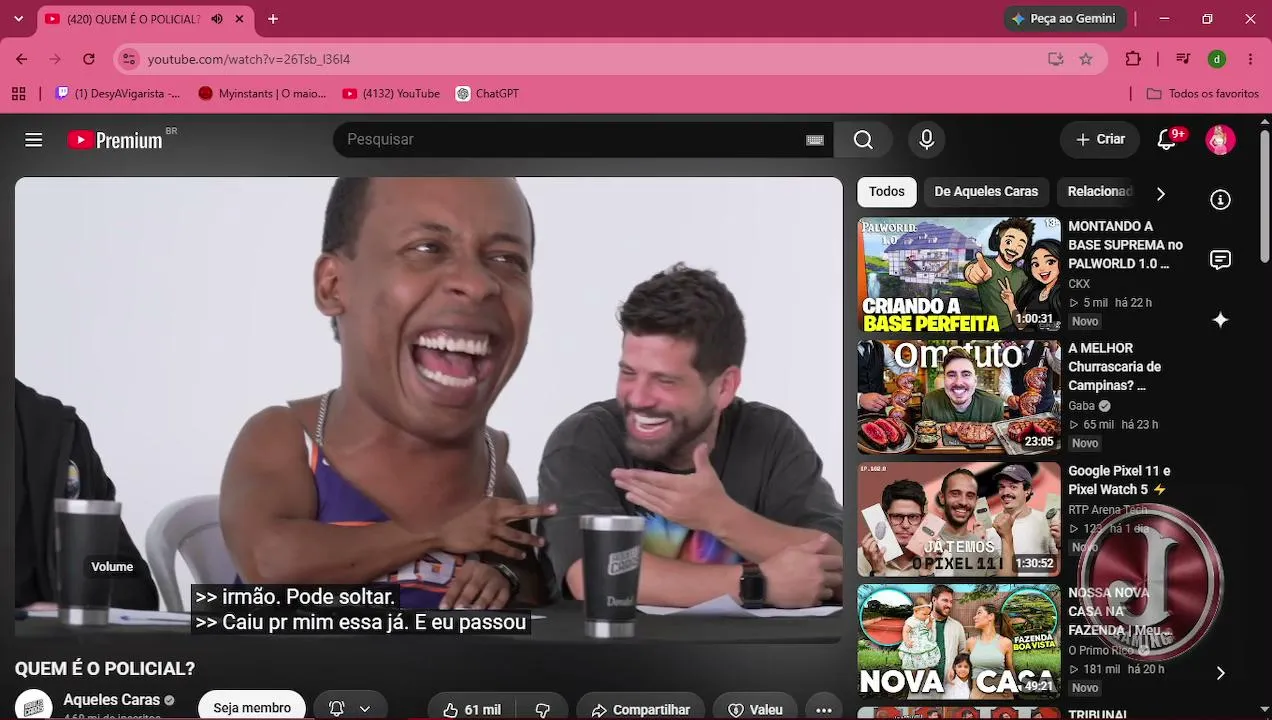Show more filter chips with right arrow
Screen dimensions: 1272x720
click(x=1160, y=193)
